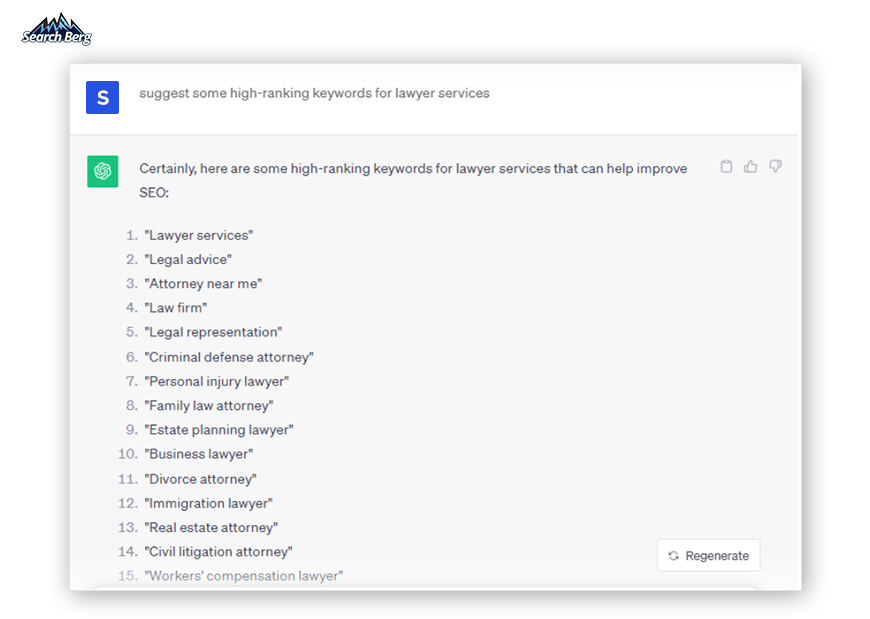870x619 pixels.
Task: Click the blue S user avatar
Action: click(x=102, y=98)
